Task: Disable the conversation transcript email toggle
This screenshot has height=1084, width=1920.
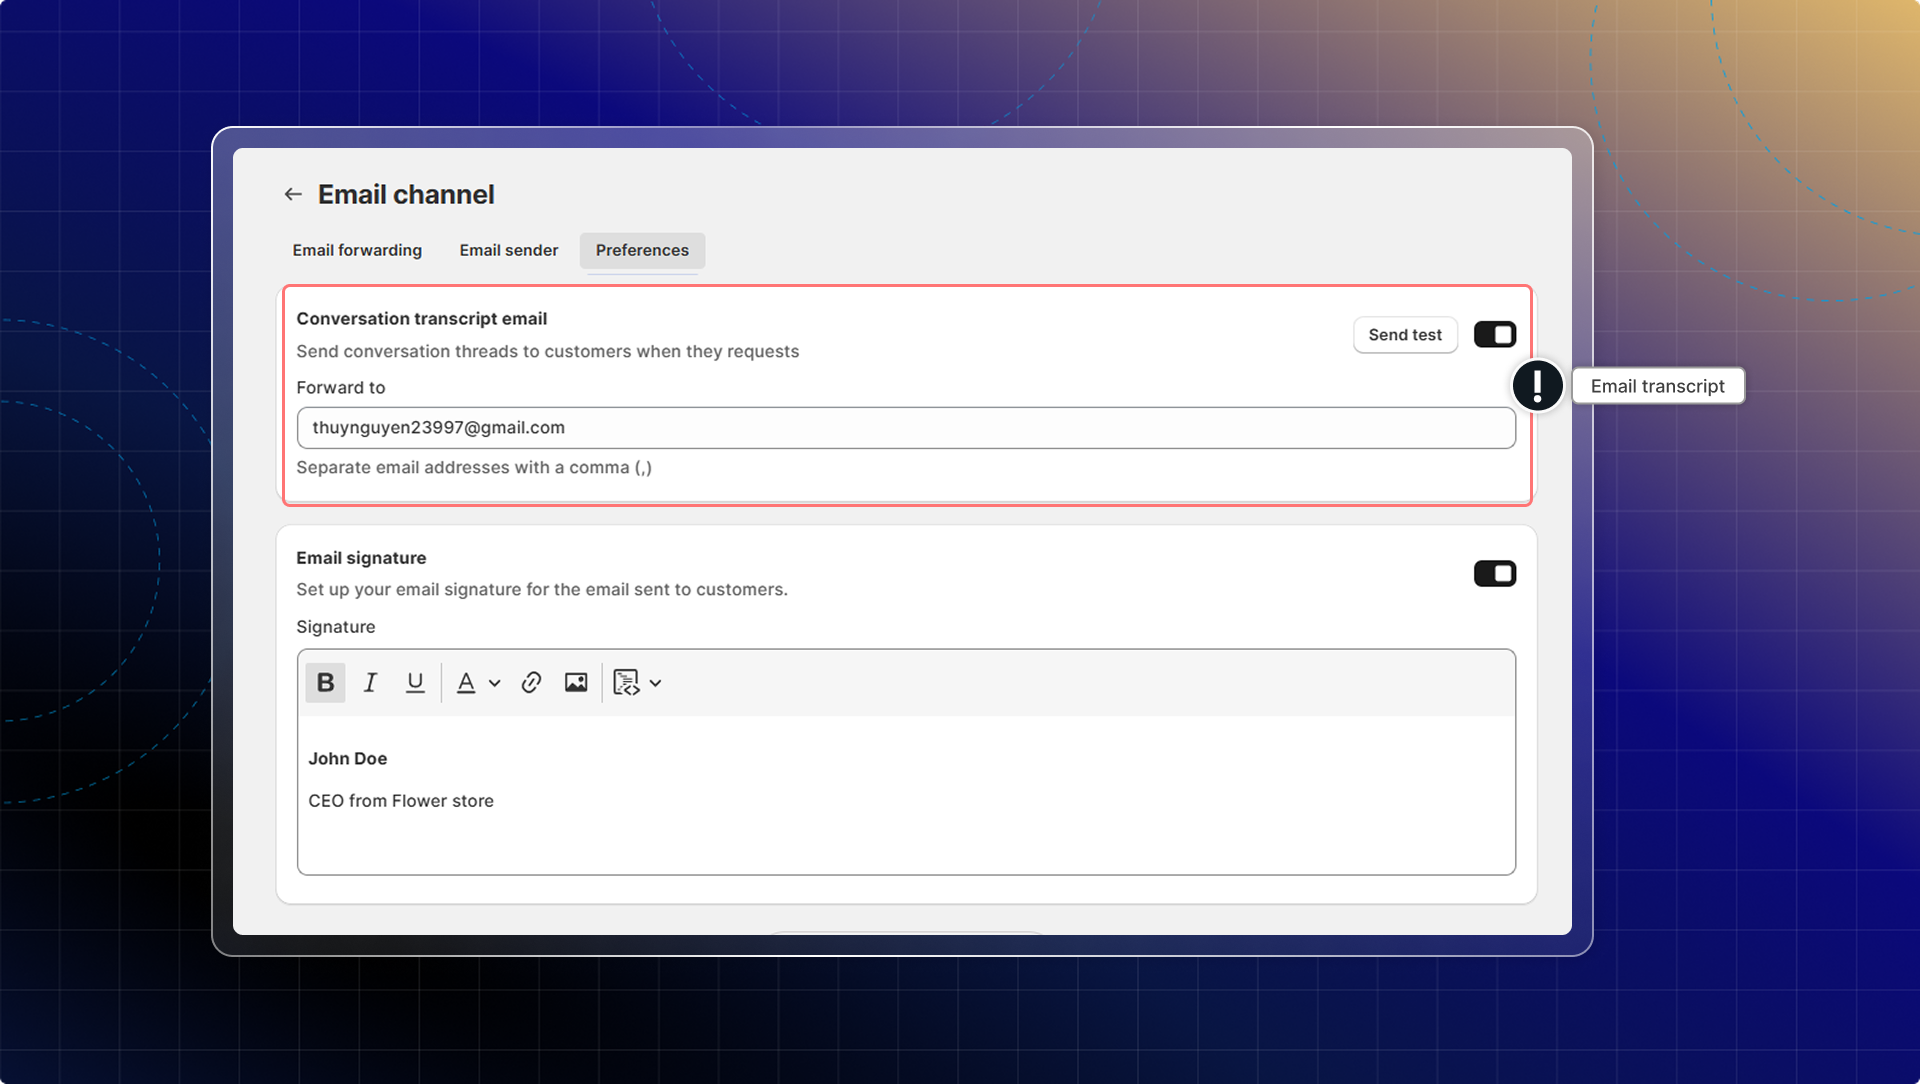Action: click(x=1494, y=335)
